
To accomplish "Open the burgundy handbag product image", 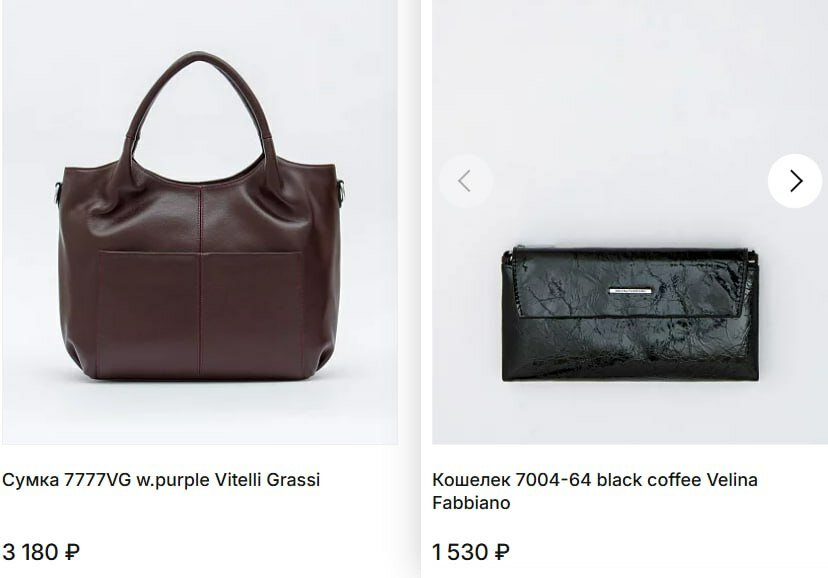I will click(x=200, y=222).
